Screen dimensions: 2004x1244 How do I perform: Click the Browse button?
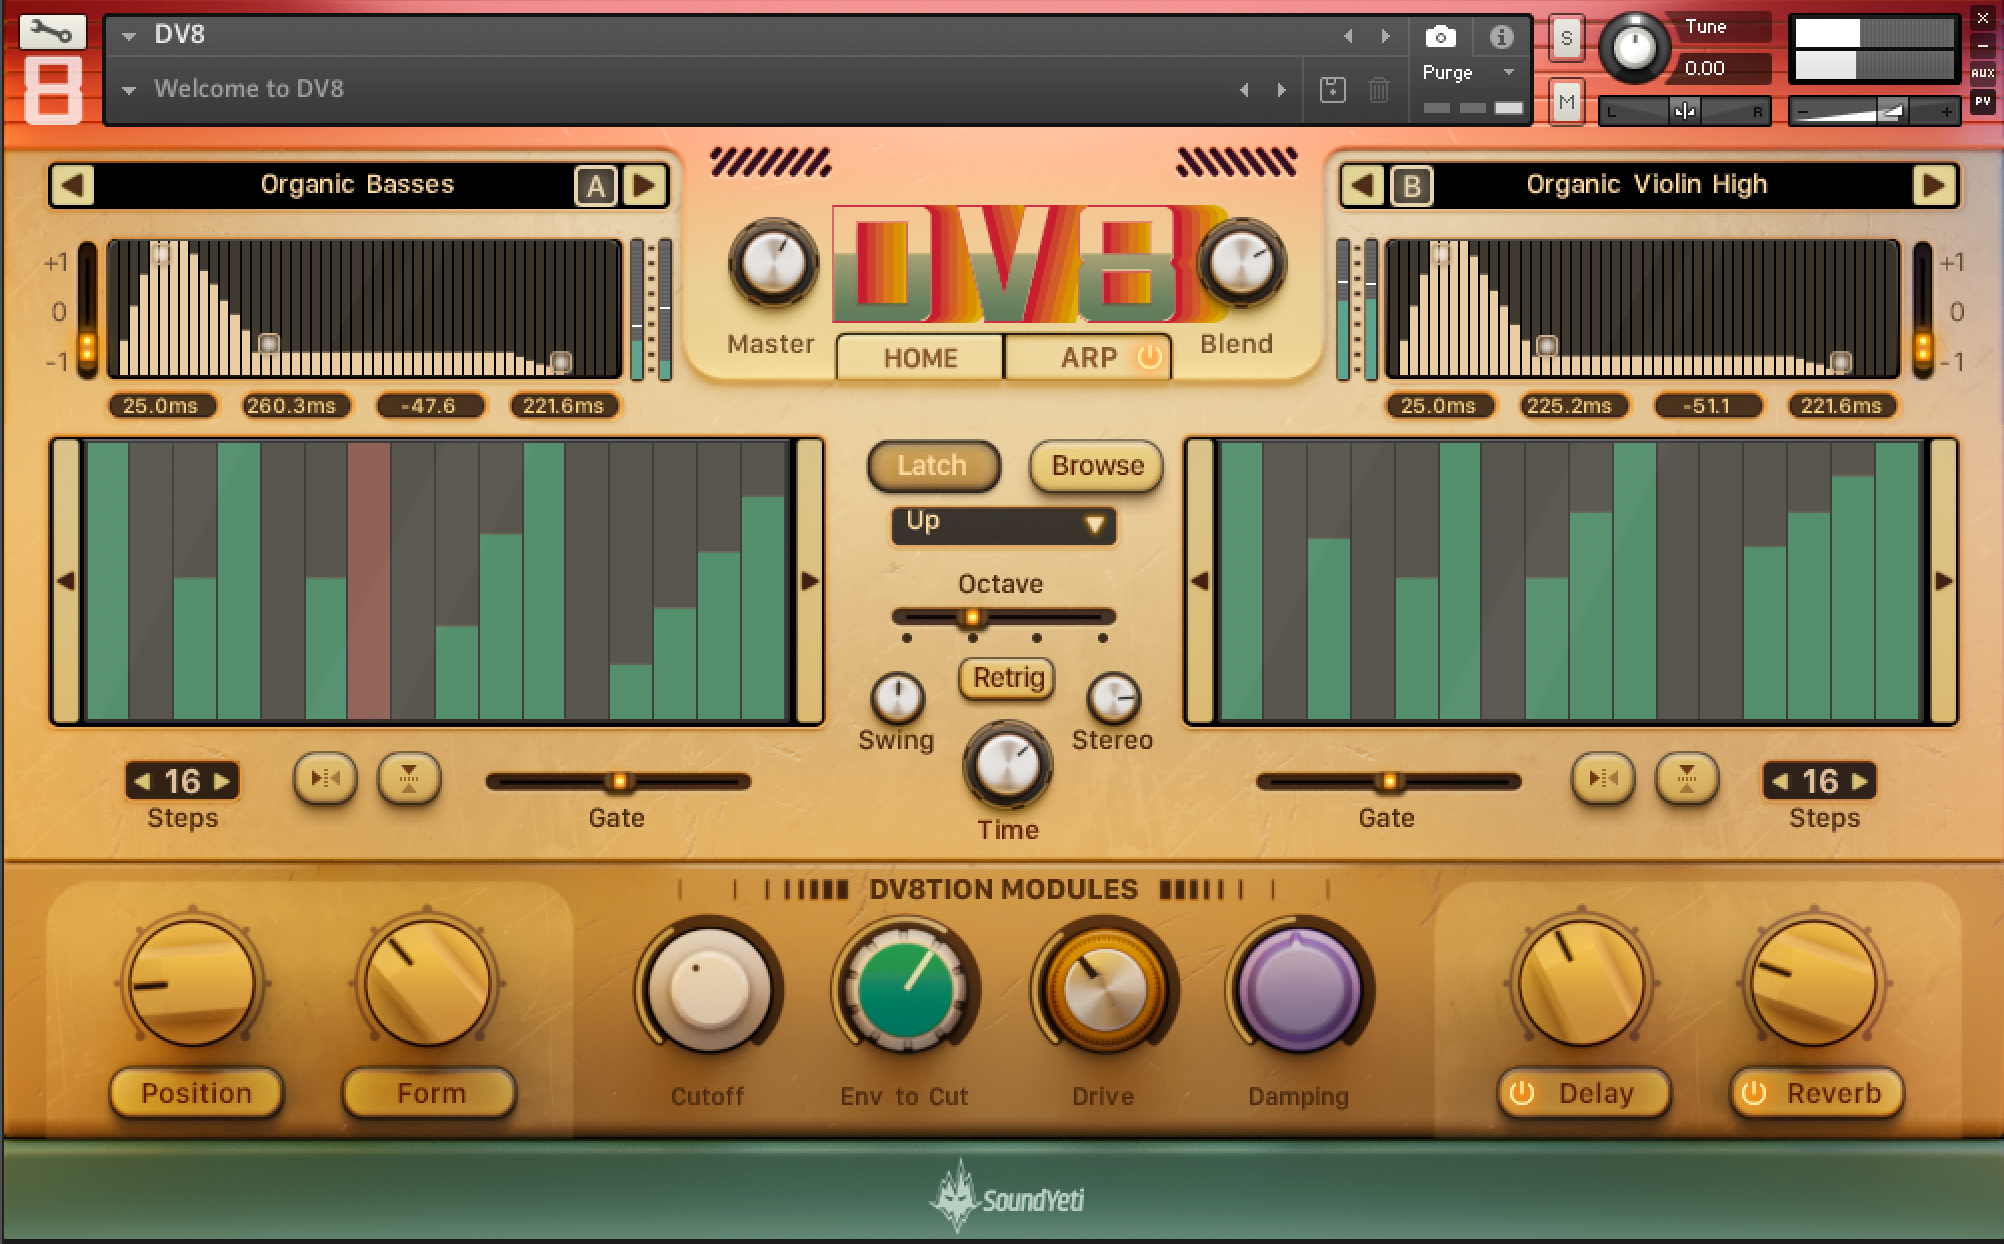tap(1095, 465)
